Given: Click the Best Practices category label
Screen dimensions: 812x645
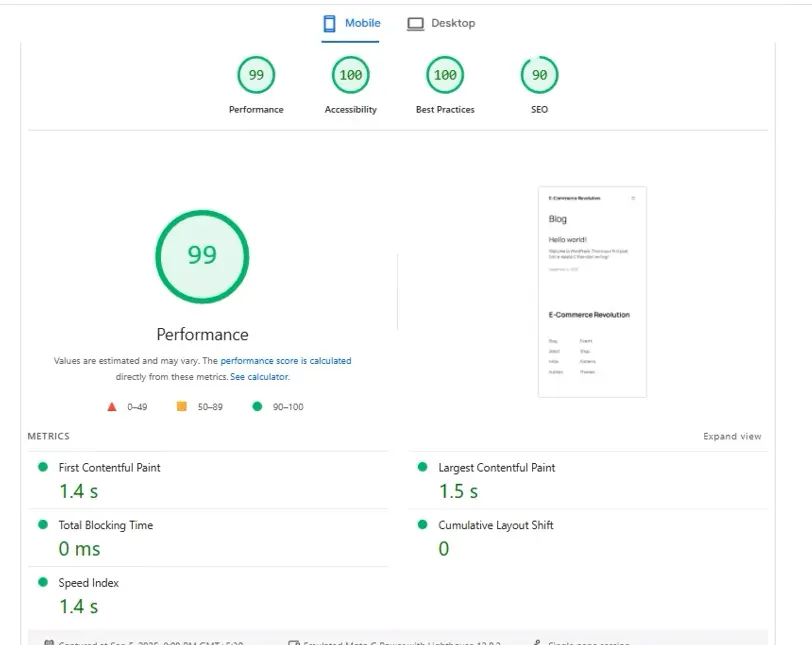Looking at the screenshot, I should (445, 110).
